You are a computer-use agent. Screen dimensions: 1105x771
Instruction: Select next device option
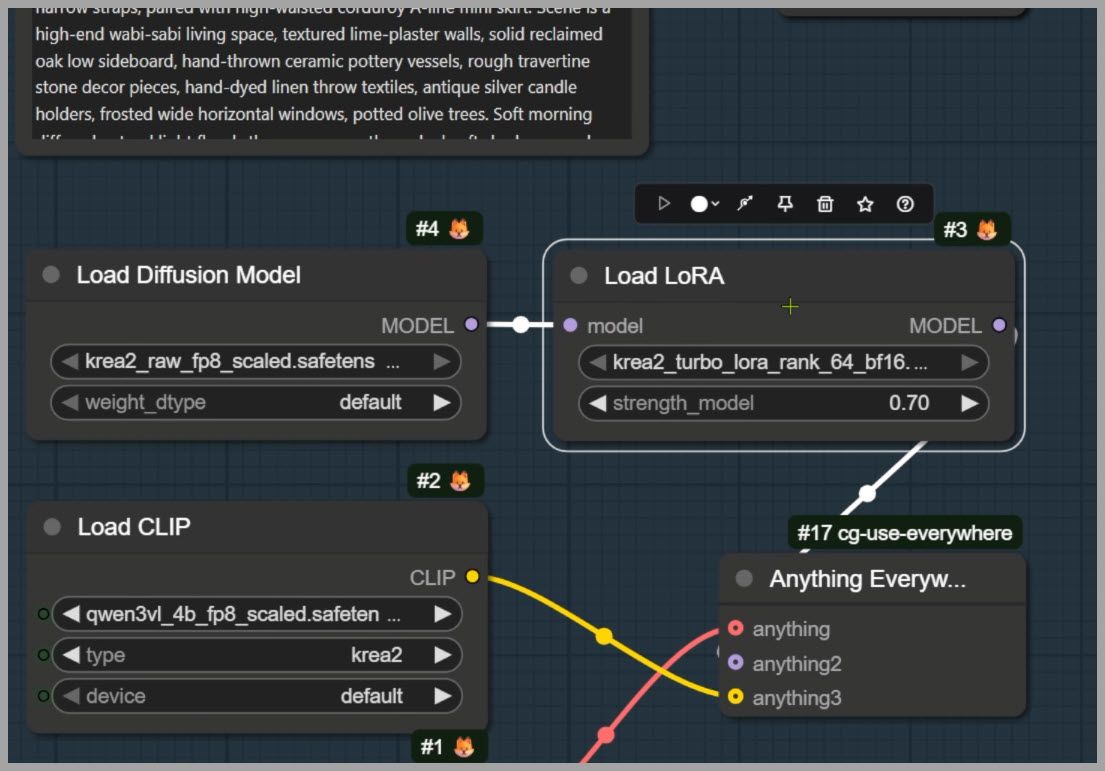click(x=443, y=696)
